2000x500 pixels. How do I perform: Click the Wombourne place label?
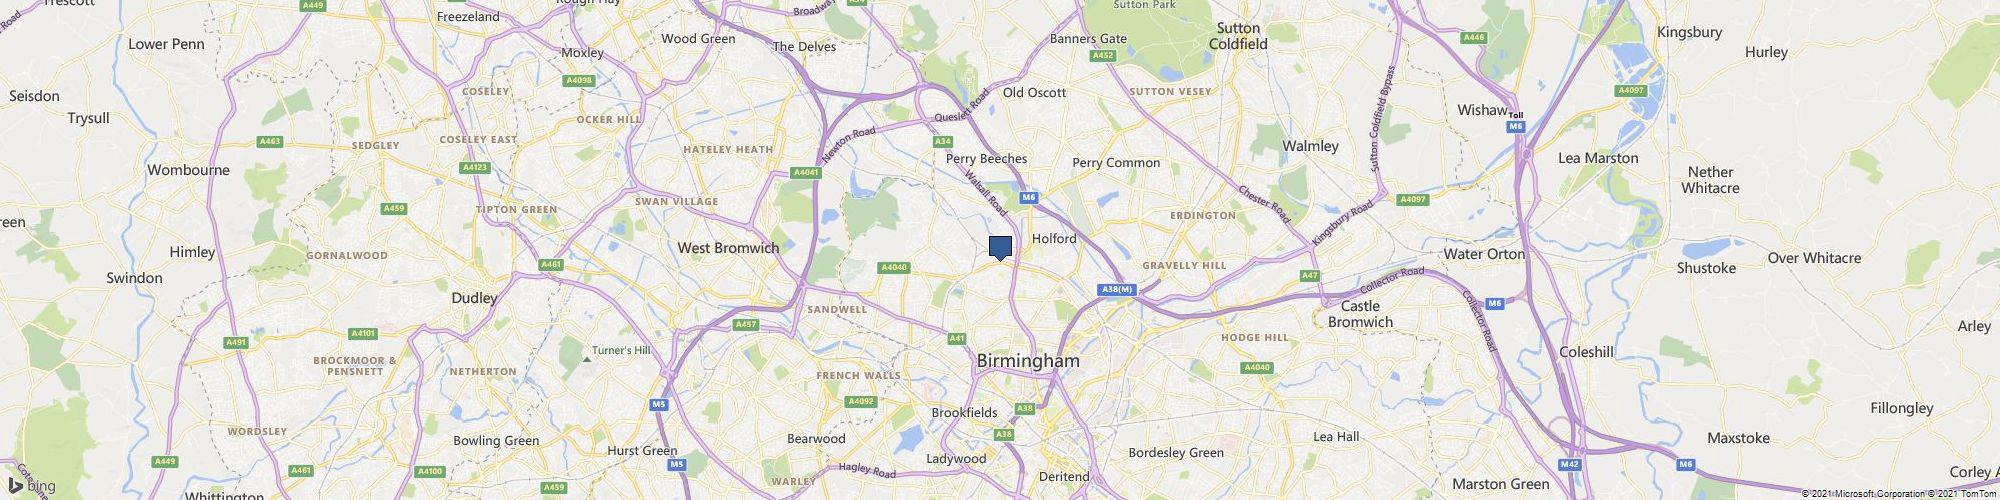[x=189, y=170]
